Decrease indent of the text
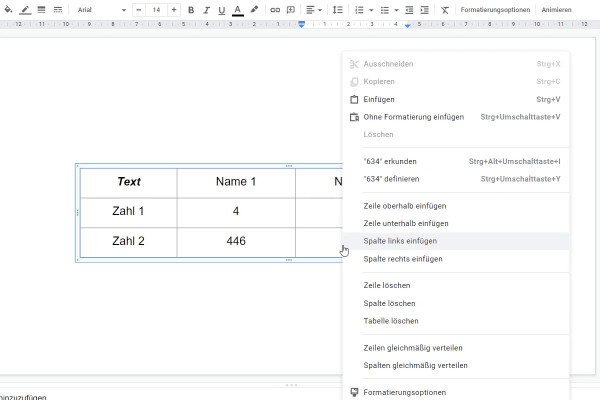Screen dimensions: 600x400 (x=409, y=10)
